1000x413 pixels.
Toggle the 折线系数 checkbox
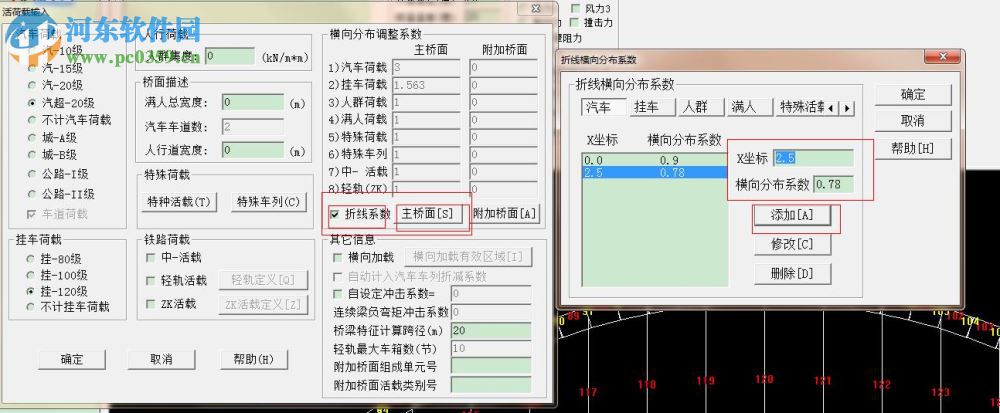coord(335,215)
